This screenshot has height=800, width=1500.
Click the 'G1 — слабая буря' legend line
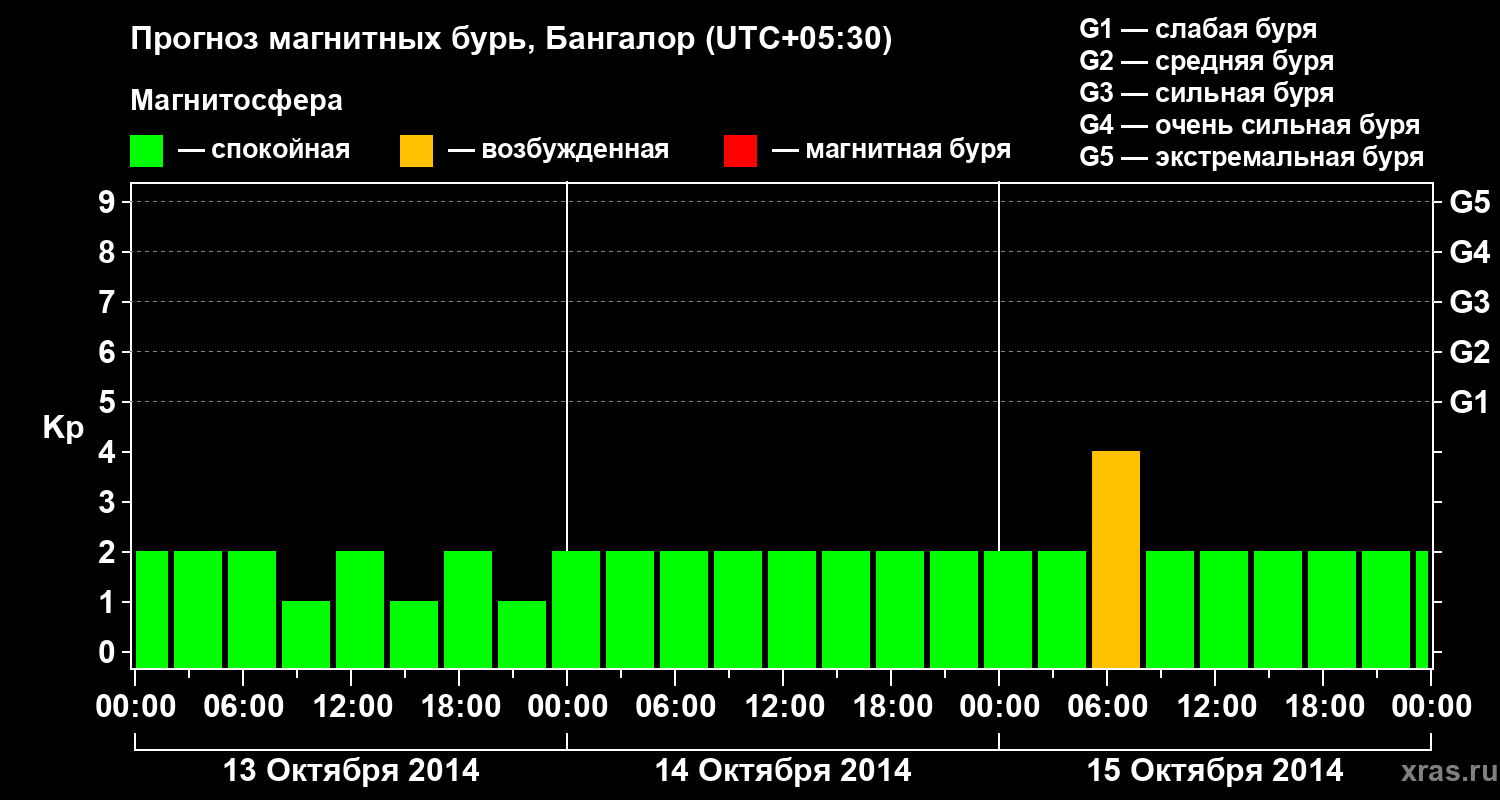(1198, 29)
